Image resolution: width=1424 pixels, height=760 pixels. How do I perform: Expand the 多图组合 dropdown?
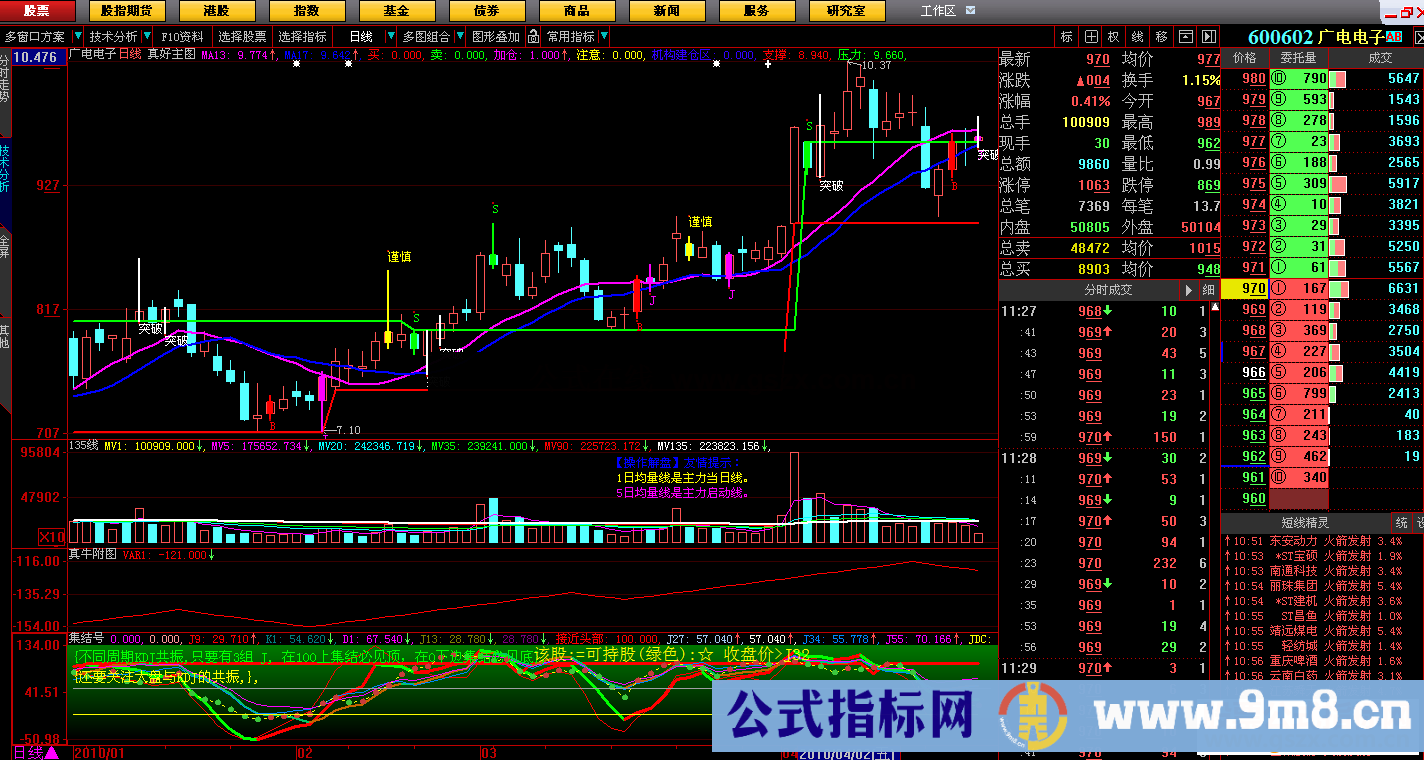(x=459, y=37)
